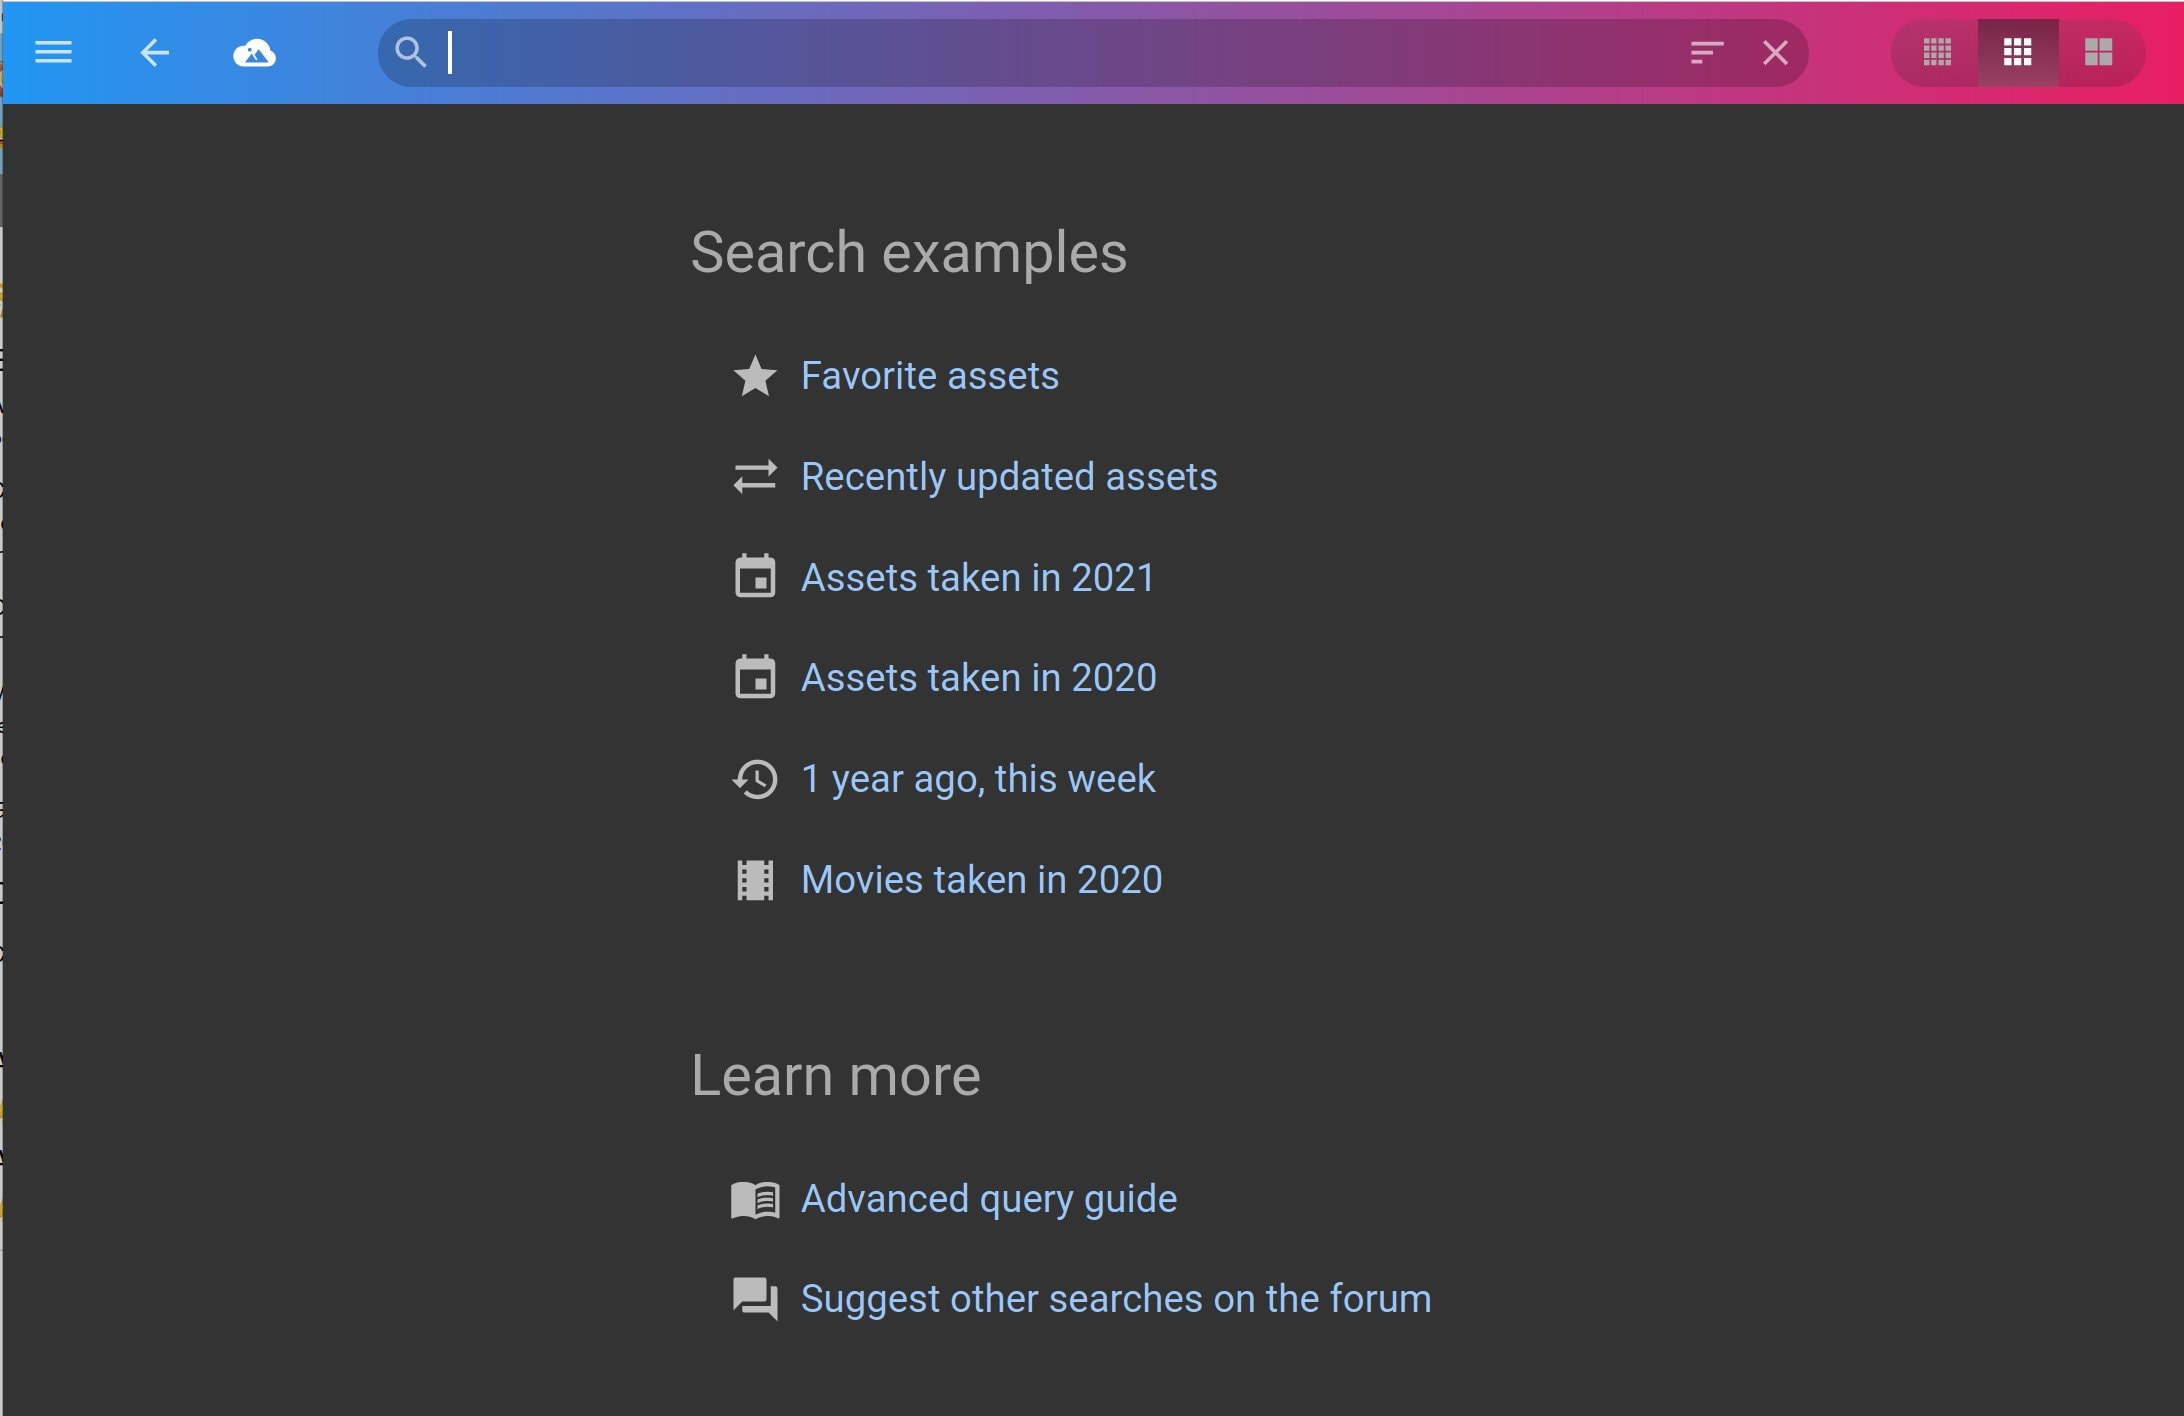Switch to small thumbnail grid view
2184x1416 pixels.
point(1937,52)
